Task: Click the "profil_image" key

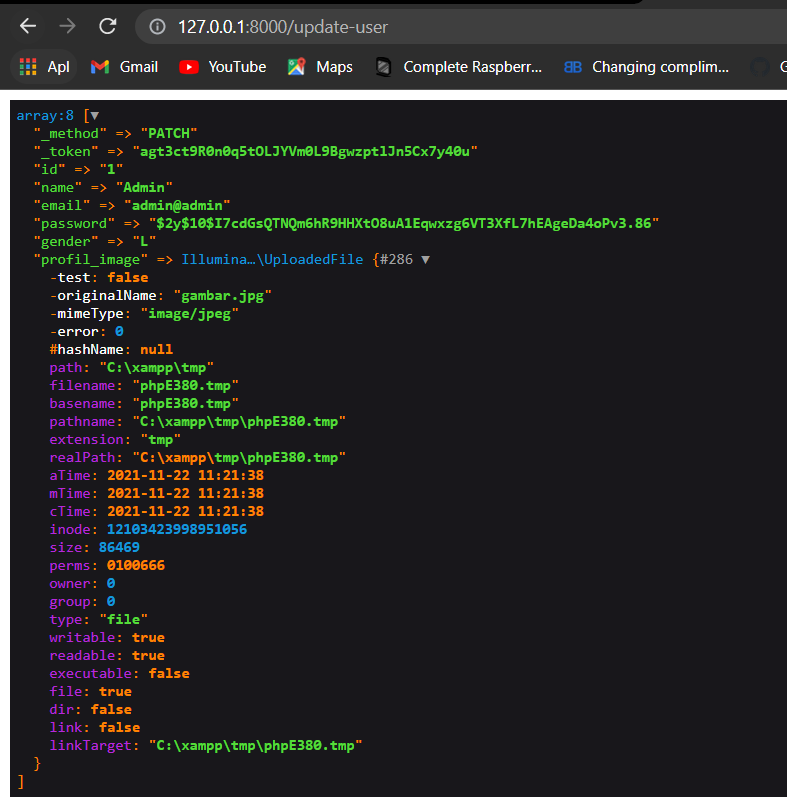Action: coord(90,259)
